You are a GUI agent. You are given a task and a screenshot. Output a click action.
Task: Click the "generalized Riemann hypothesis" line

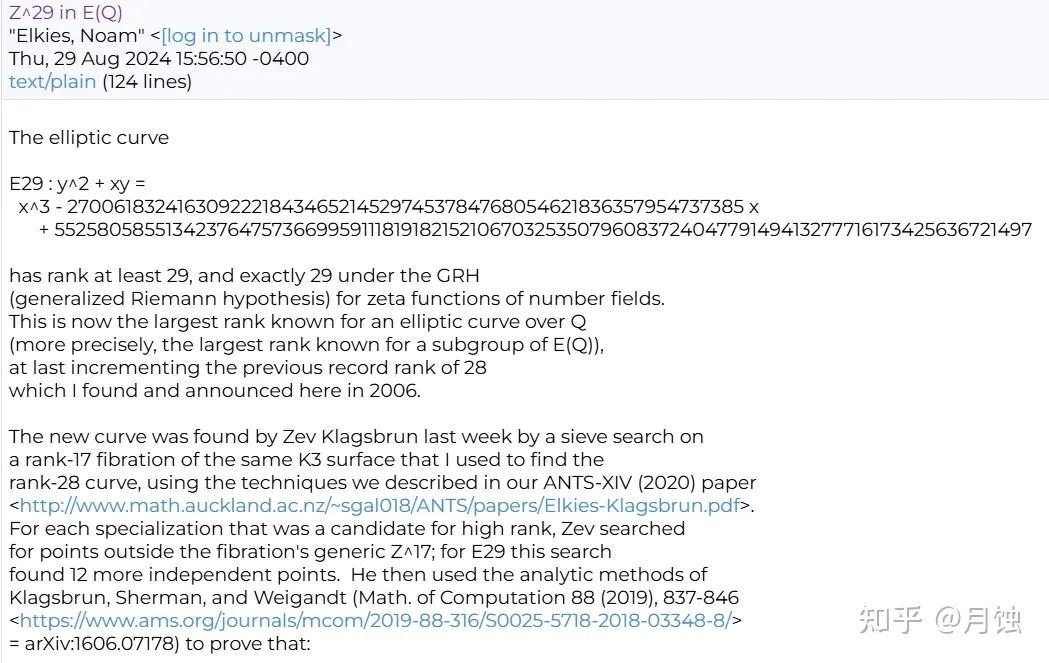click(x=337, y=298)
